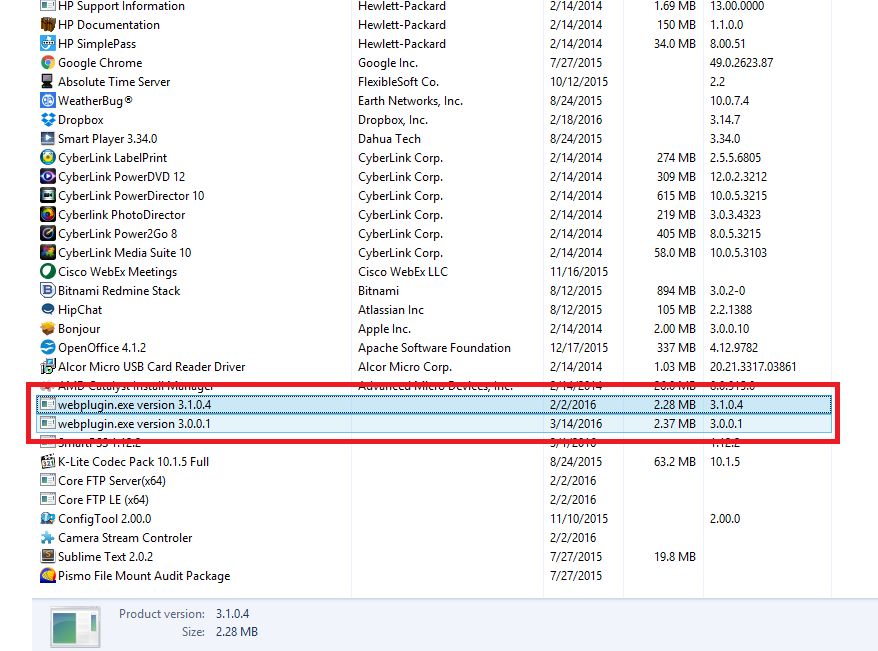878x651 pixels.
Task: Click publisher Atlassian Inc
Action: 391,310
